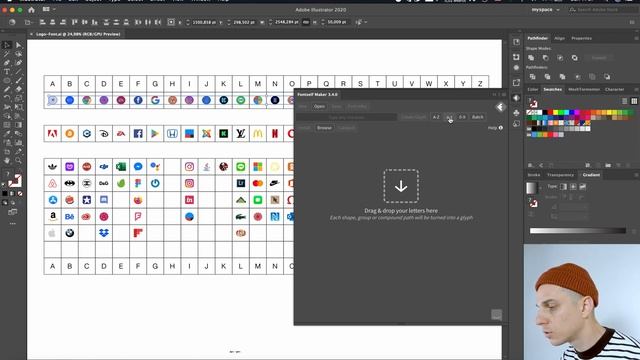Screen dimensions: 640x360
Task: Click the Home icon in top bar
Action: click(31, 10)
